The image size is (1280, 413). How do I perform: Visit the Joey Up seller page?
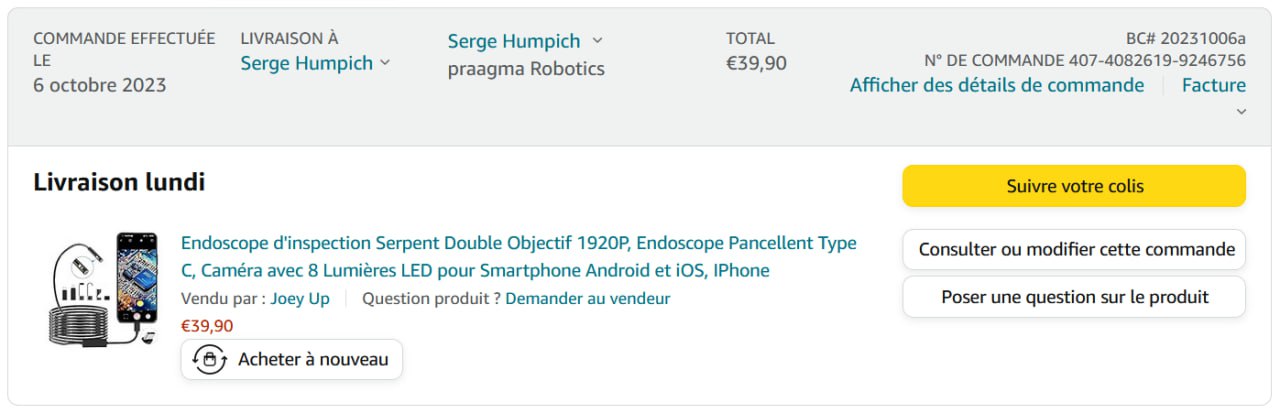(300, 298)
